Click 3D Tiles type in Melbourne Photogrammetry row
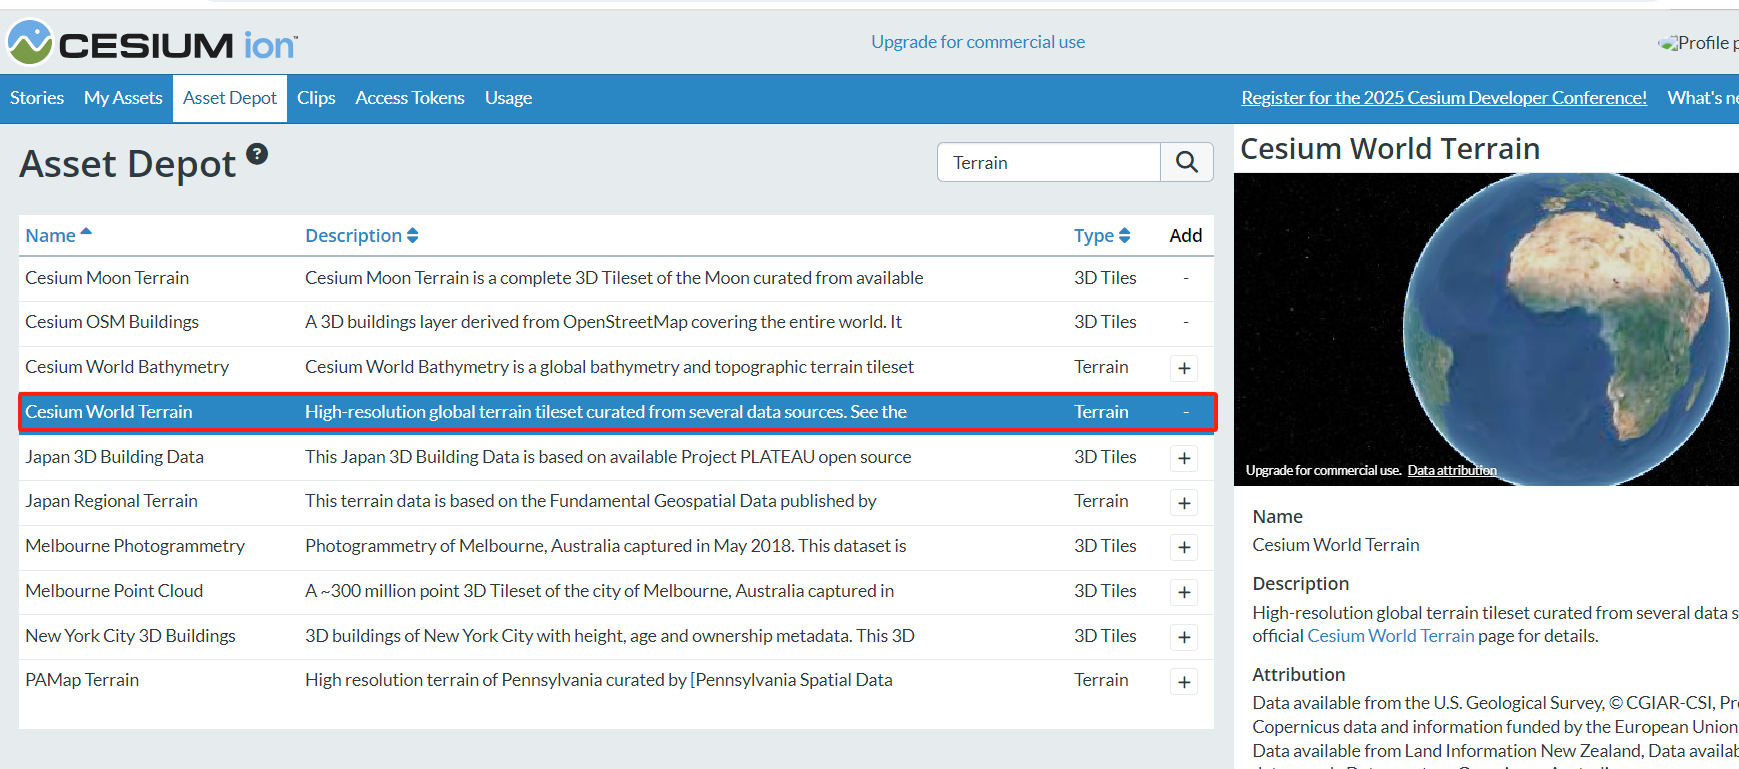This screenshot has height=769, width=1739. pos(1105,546)
